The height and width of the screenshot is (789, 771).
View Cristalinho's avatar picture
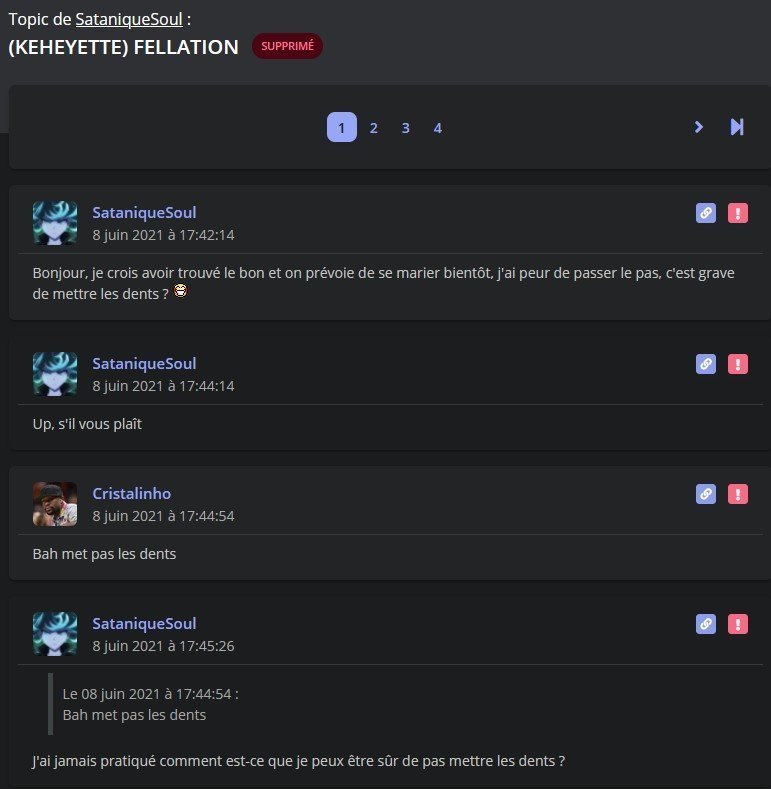[55, 504]
